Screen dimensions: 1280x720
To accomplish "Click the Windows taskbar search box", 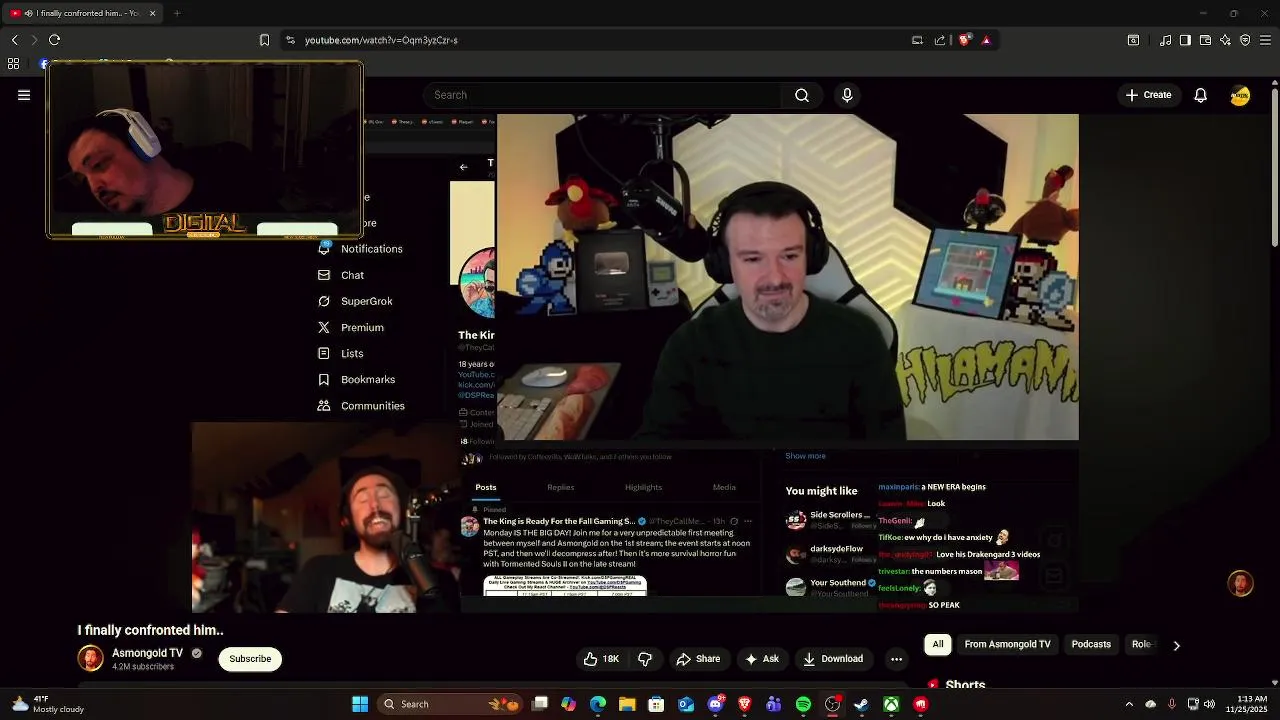I will tap(451, 704).
